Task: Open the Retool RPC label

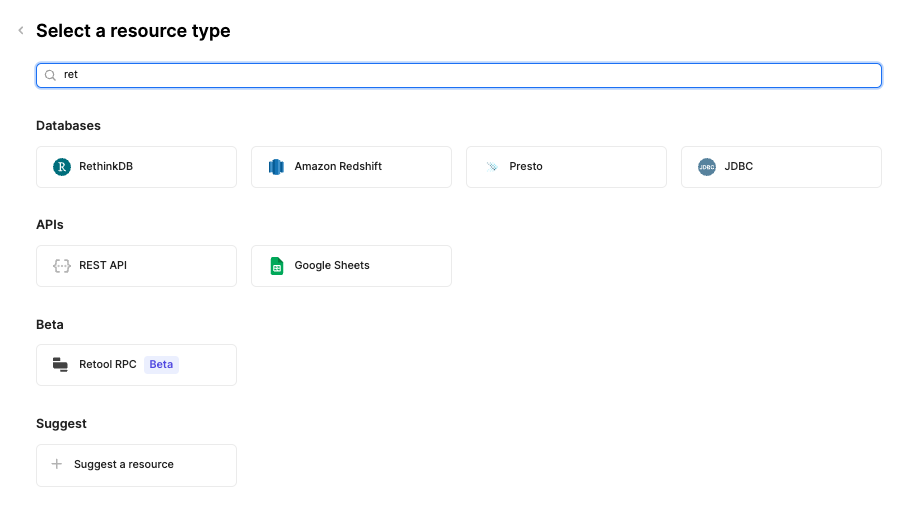Action: point(108,364)
